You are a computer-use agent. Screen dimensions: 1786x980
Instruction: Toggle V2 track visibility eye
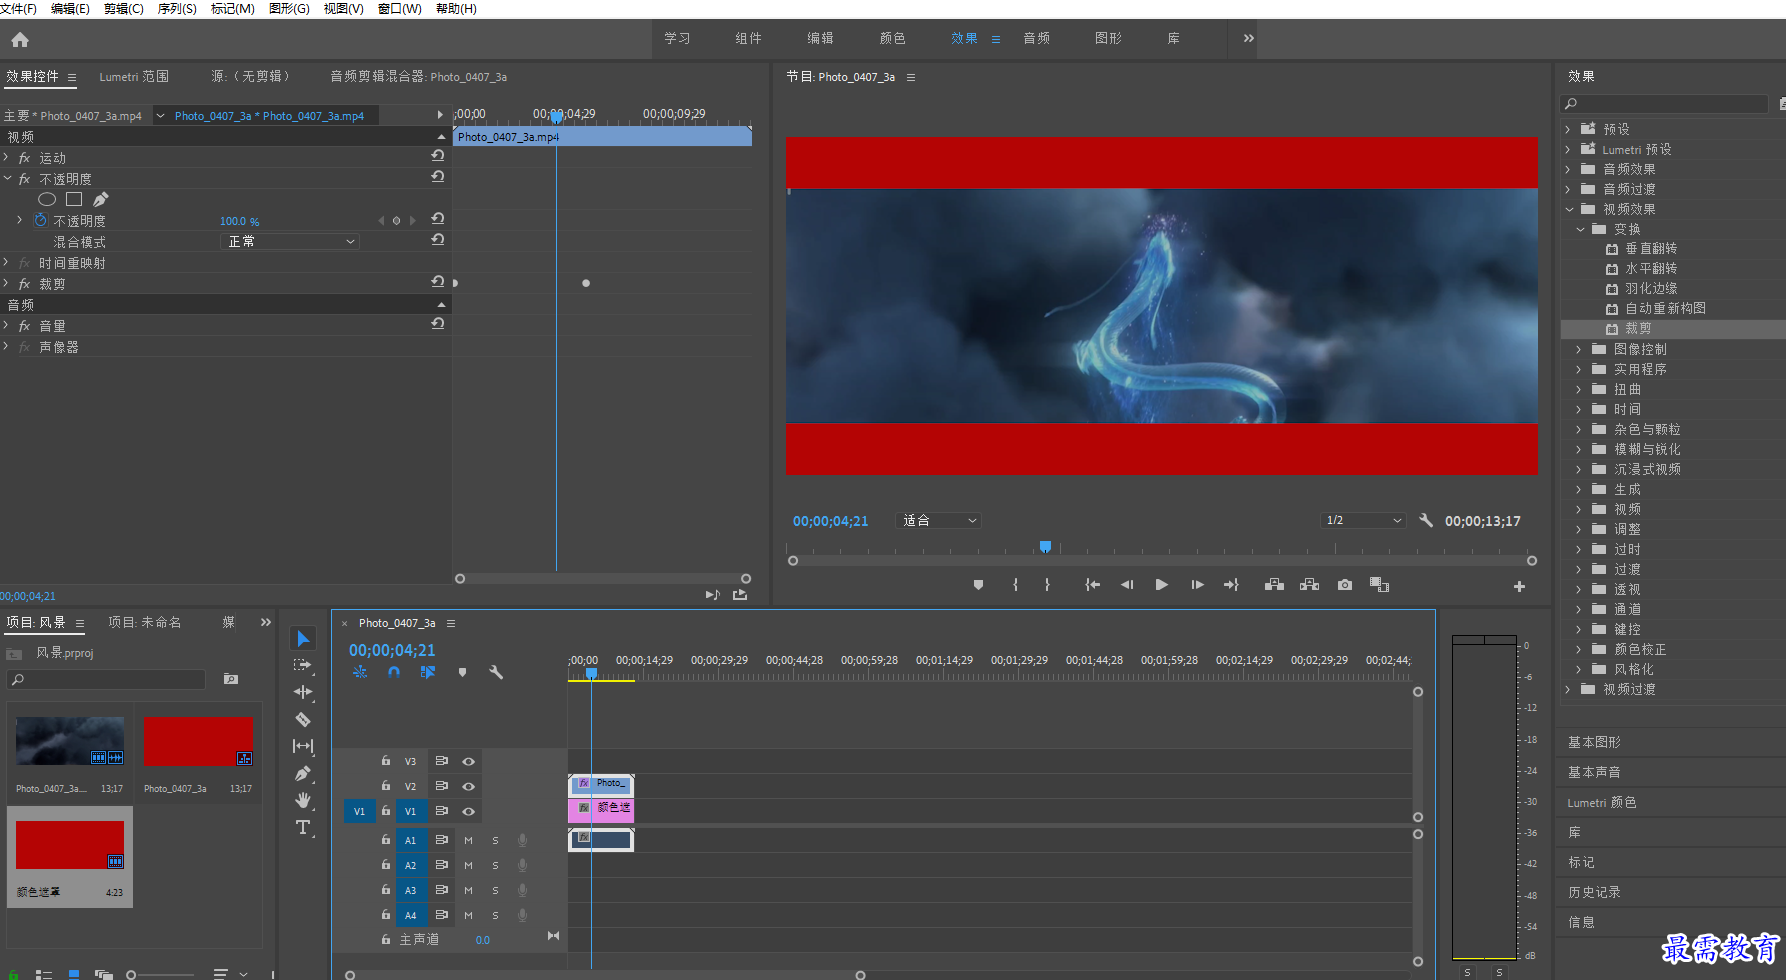[x=468, y=786]
